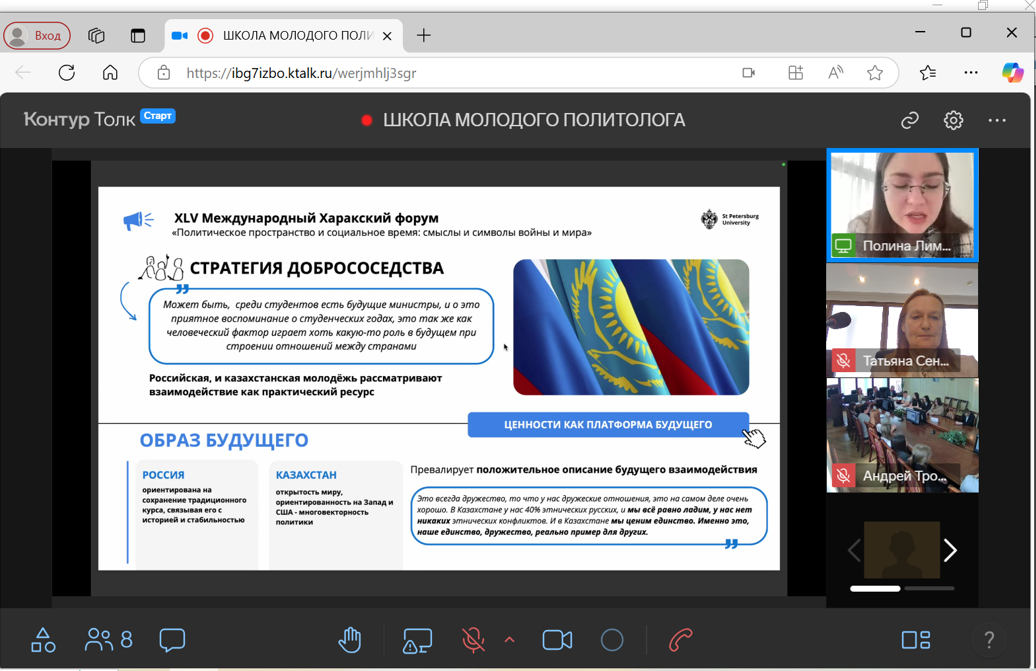
Task: Open the participants list
Action: (109, 640)
